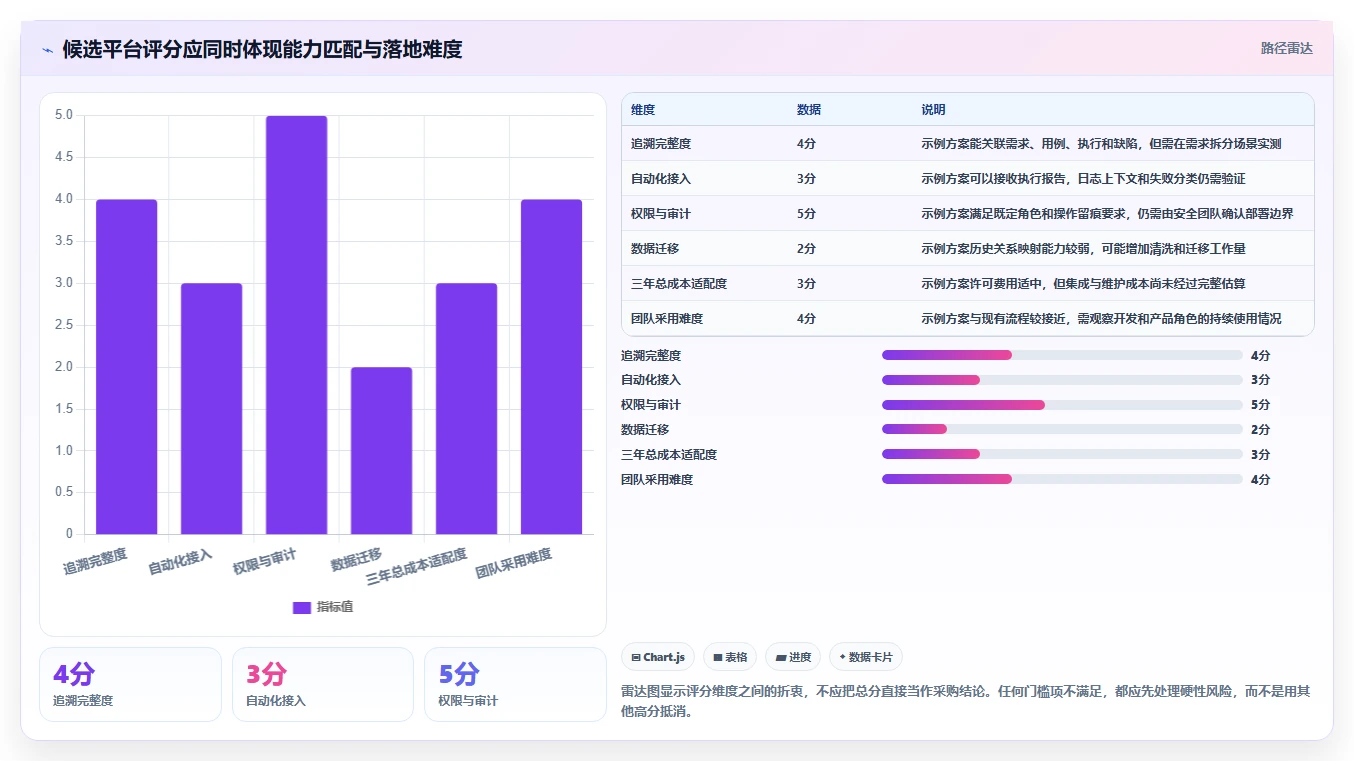Click the 5.0 y-axis tick label
This screenshot has height=761, width=1354.
[64, 115]
